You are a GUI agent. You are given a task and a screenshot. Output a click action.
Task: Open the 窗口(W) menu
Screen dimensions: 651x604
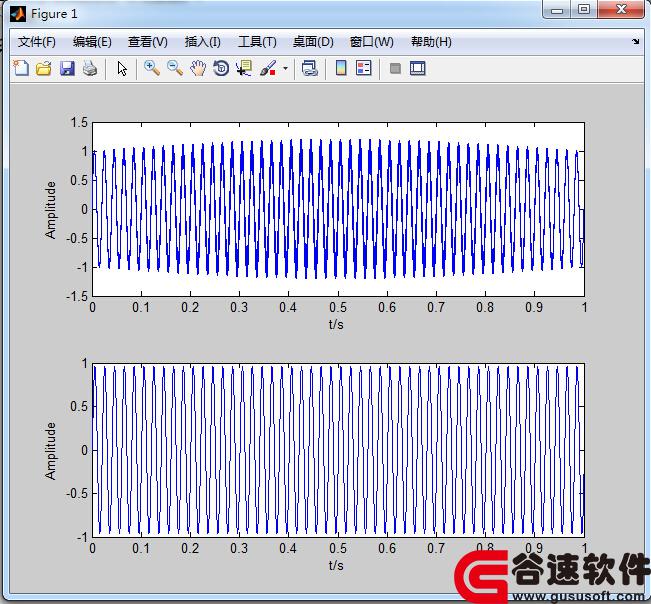click(x=372, y=42)
